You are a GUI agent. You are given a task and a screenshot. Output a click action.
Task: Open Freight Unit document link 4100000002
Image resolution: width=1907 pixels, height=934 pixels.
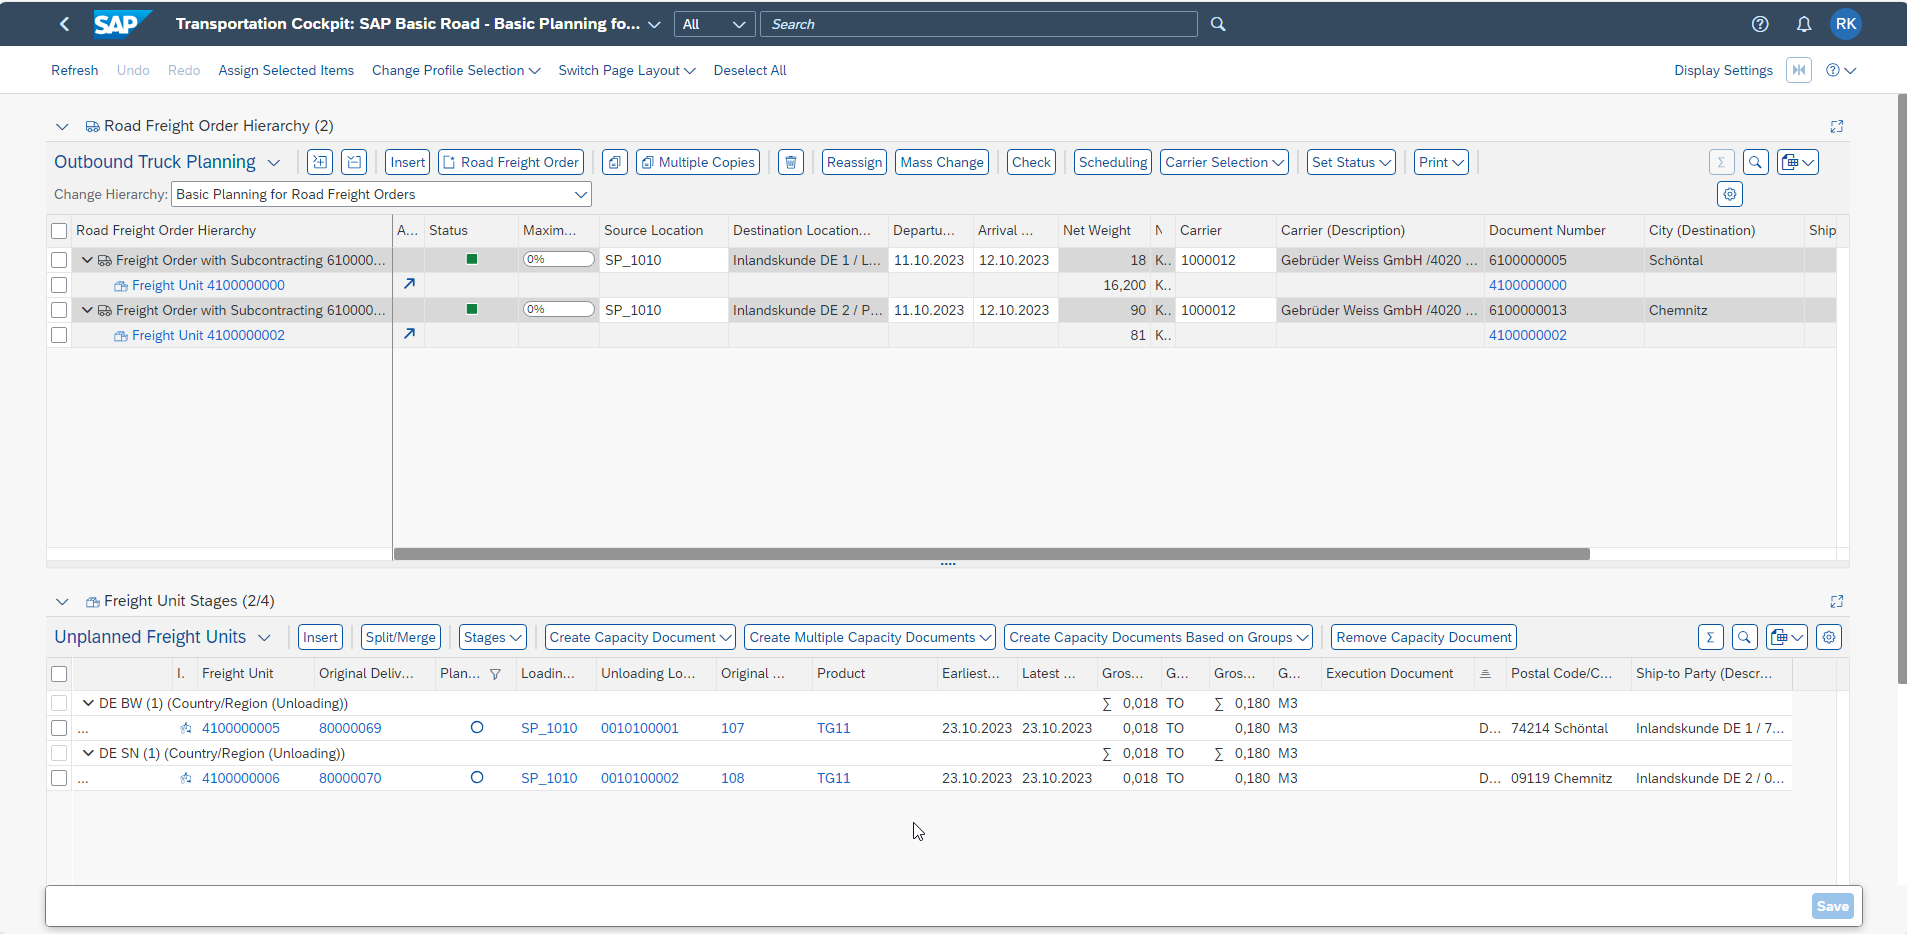[1527, 334]
